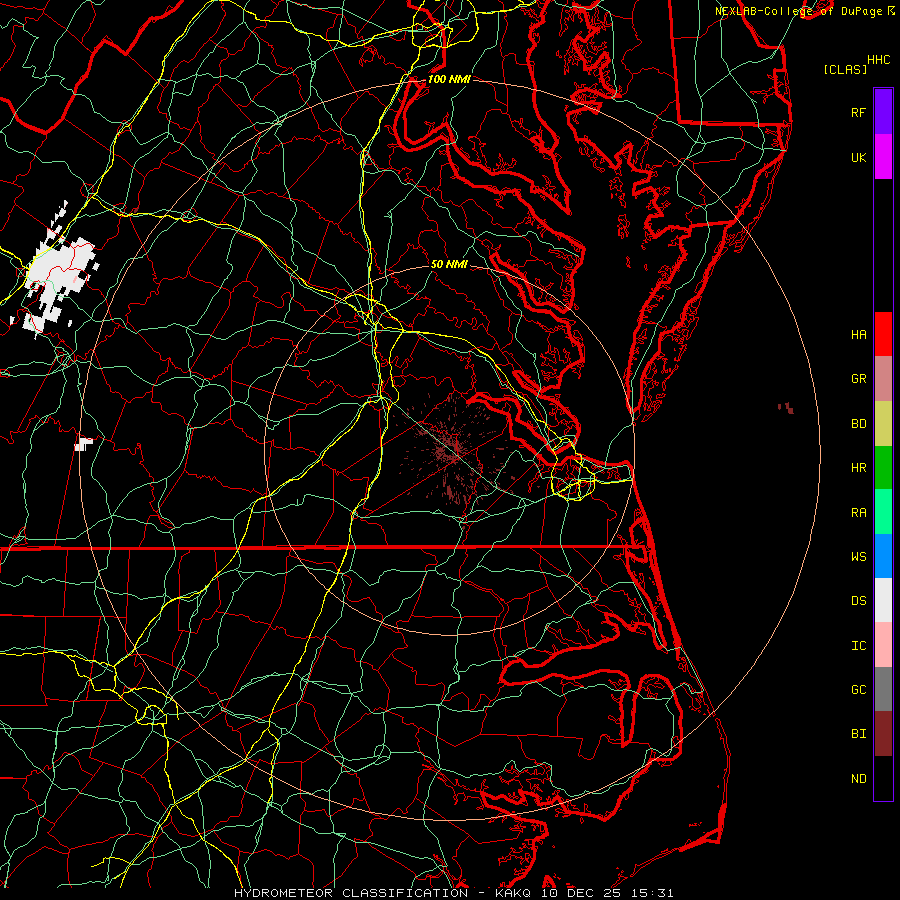Click the HA red legend swatch
The height and width of the screenshot is (900, 900).
click(883, 334)
